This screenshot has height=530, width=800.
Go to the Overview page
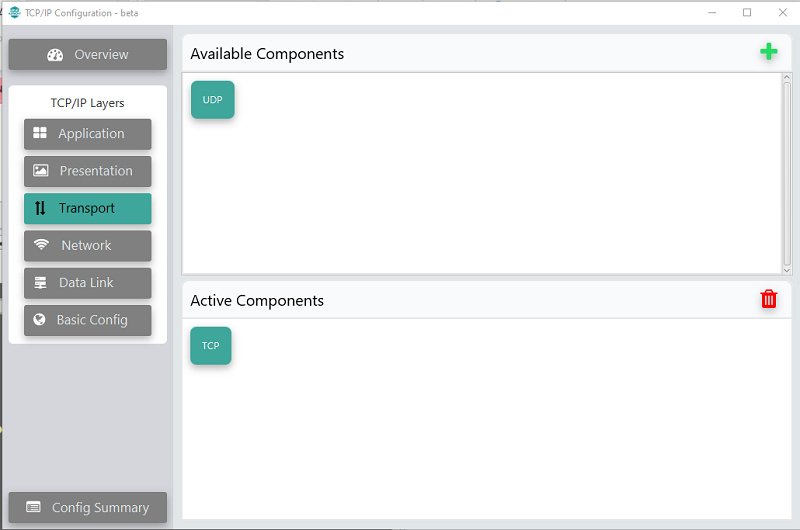[x=88, y=54]
